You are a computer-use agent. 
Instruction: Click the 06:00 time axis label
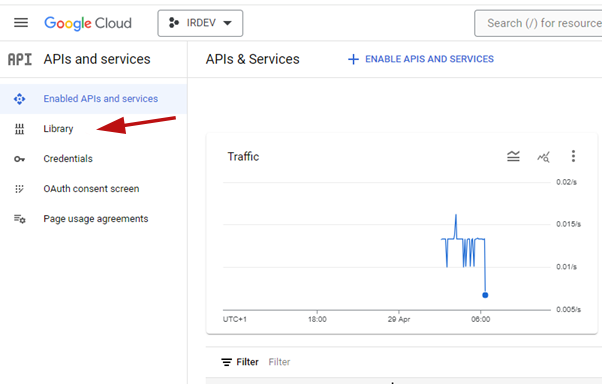481,319
